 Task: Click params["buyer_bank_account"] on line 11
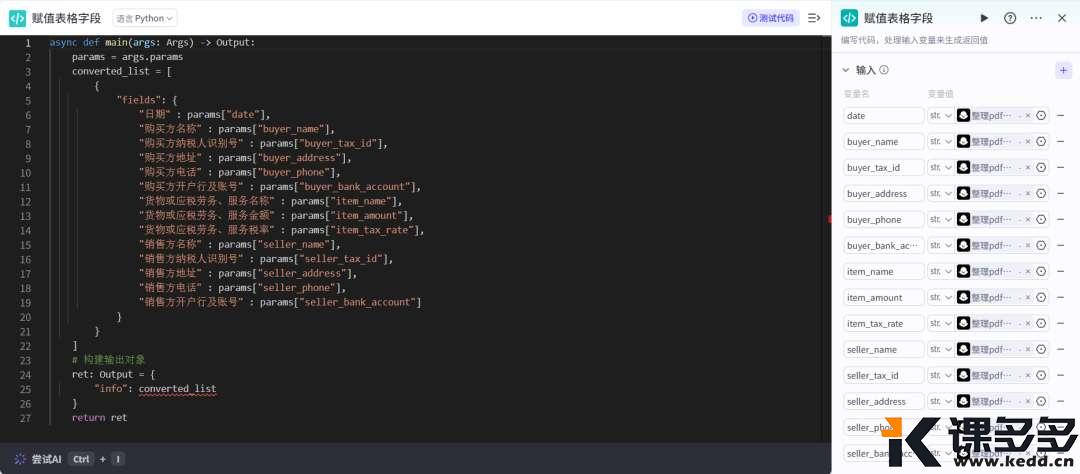[338, 187]
